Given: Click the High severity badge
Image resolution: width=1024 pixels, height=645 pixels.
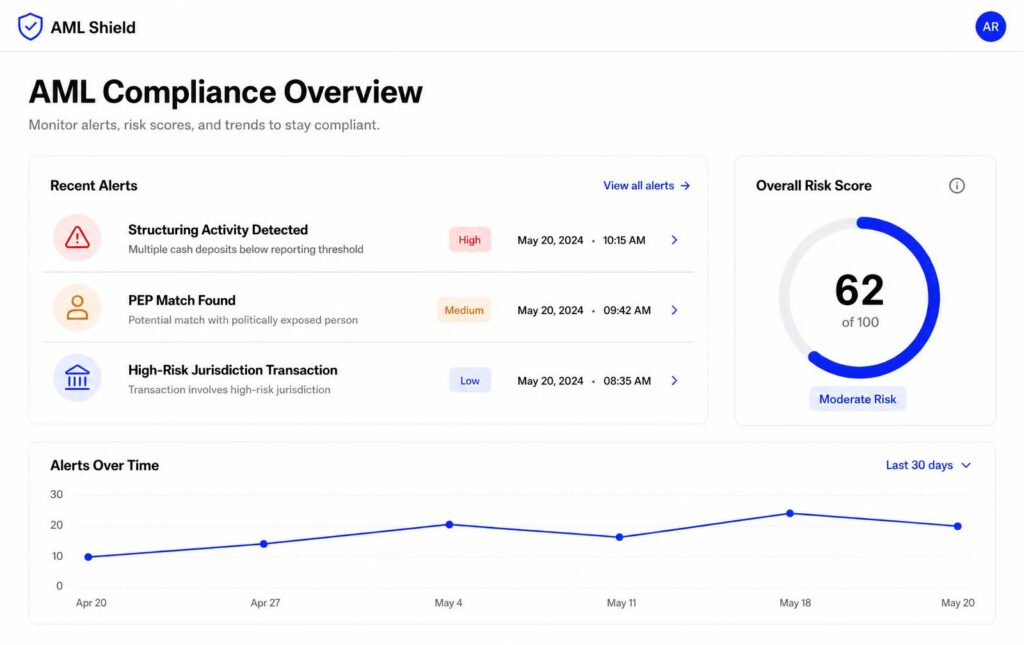Looking at the screenshot, I should pyautogui.click(x=470, y=240).
